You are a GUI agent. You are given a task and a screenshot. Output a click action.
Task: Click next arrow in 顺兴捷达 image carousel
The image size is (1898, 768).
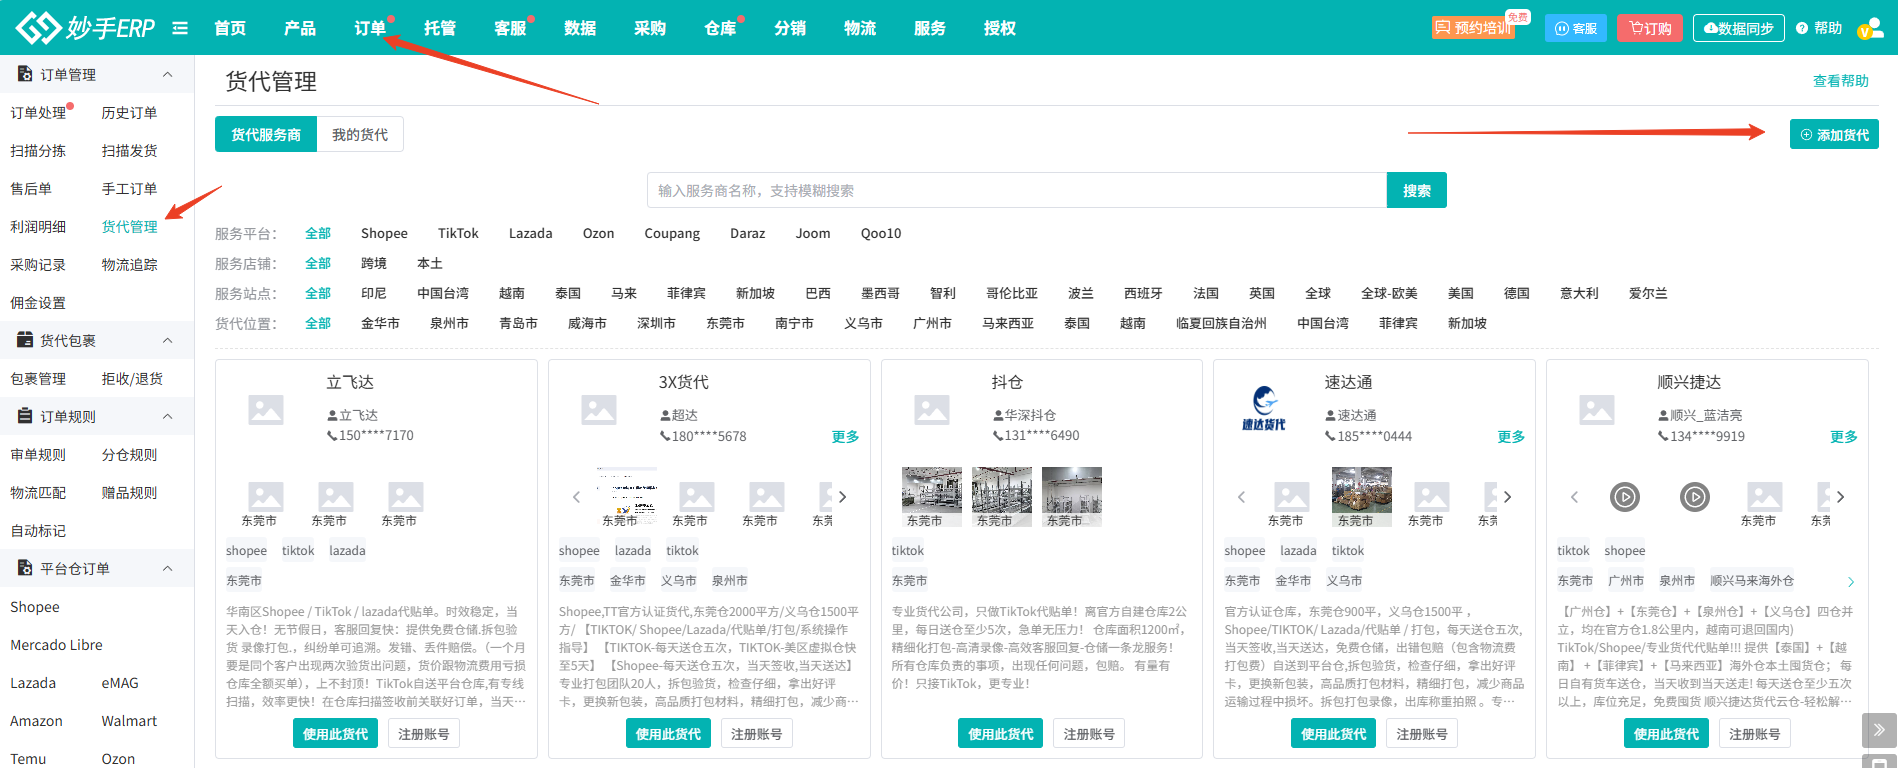coord(1840,497)
